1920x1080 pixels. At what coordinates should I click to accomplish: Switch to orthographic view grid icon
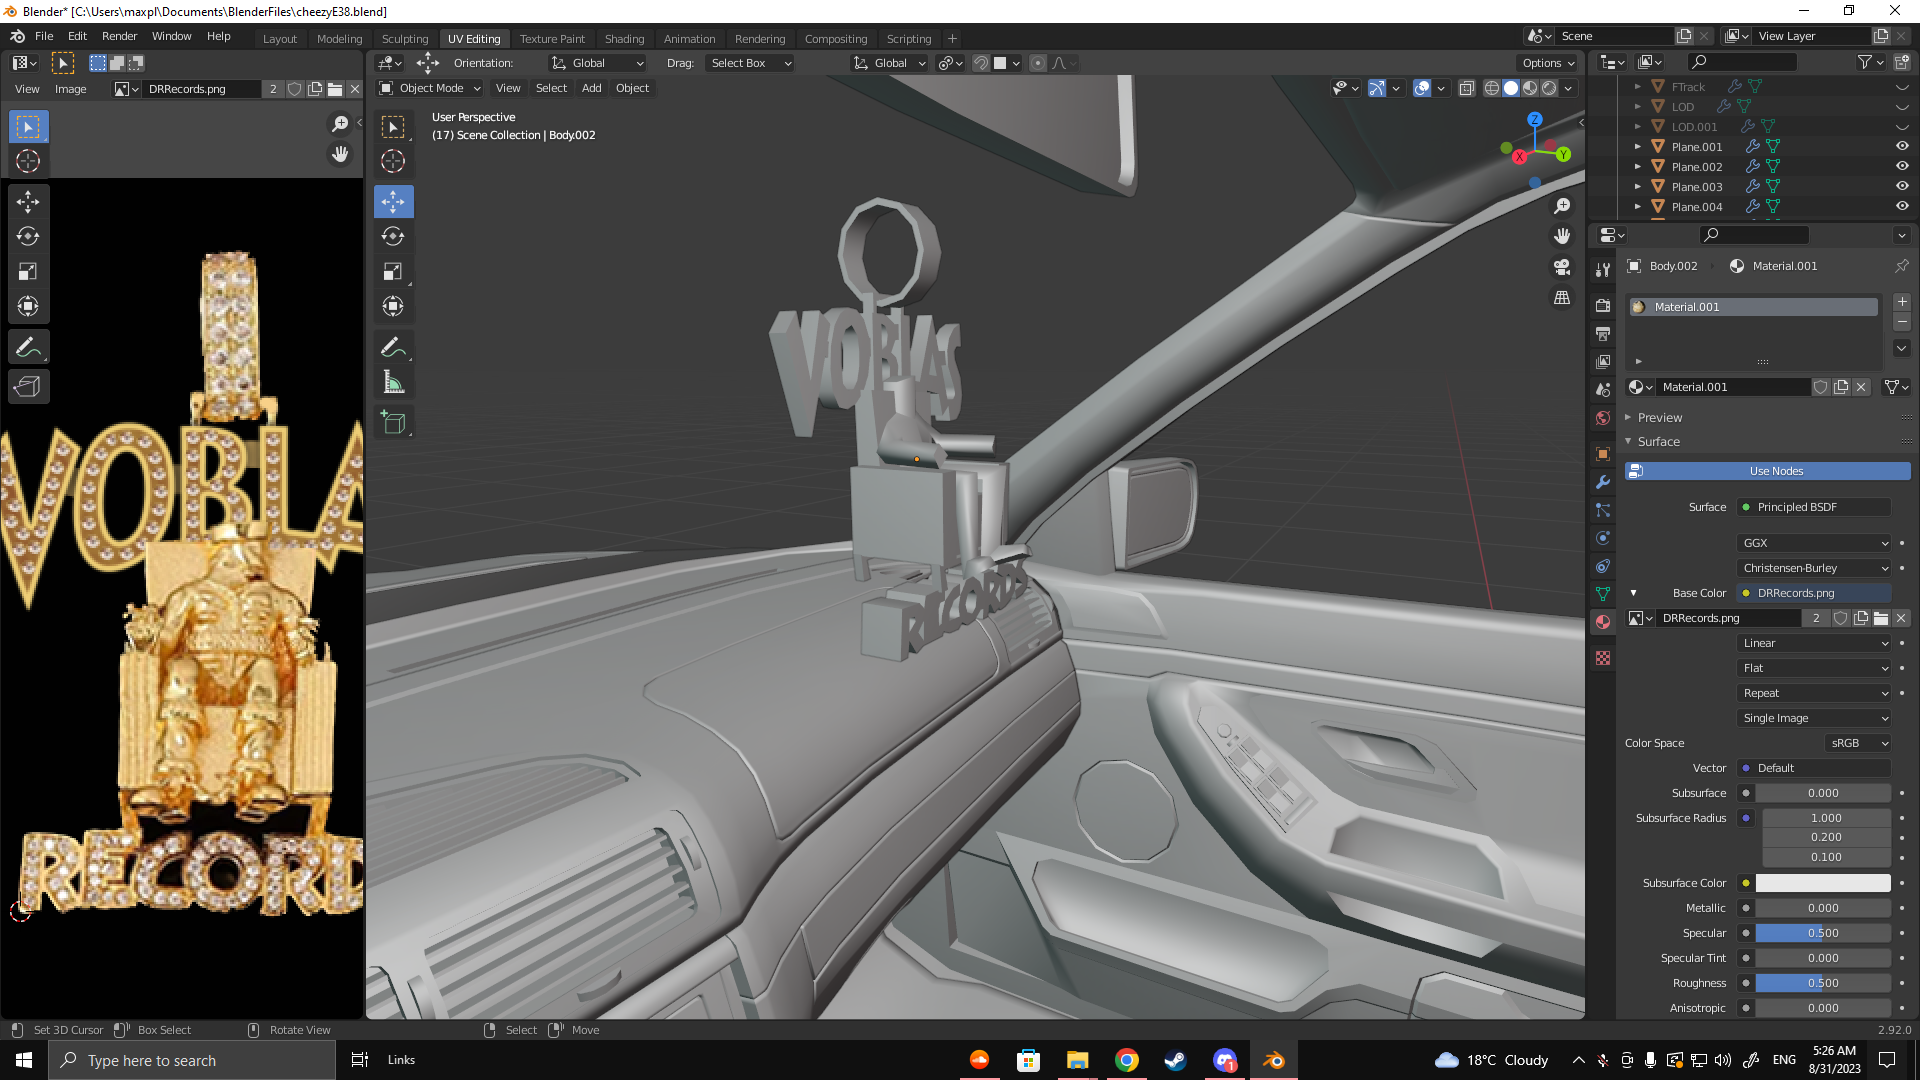click(x=1562, y=298)
